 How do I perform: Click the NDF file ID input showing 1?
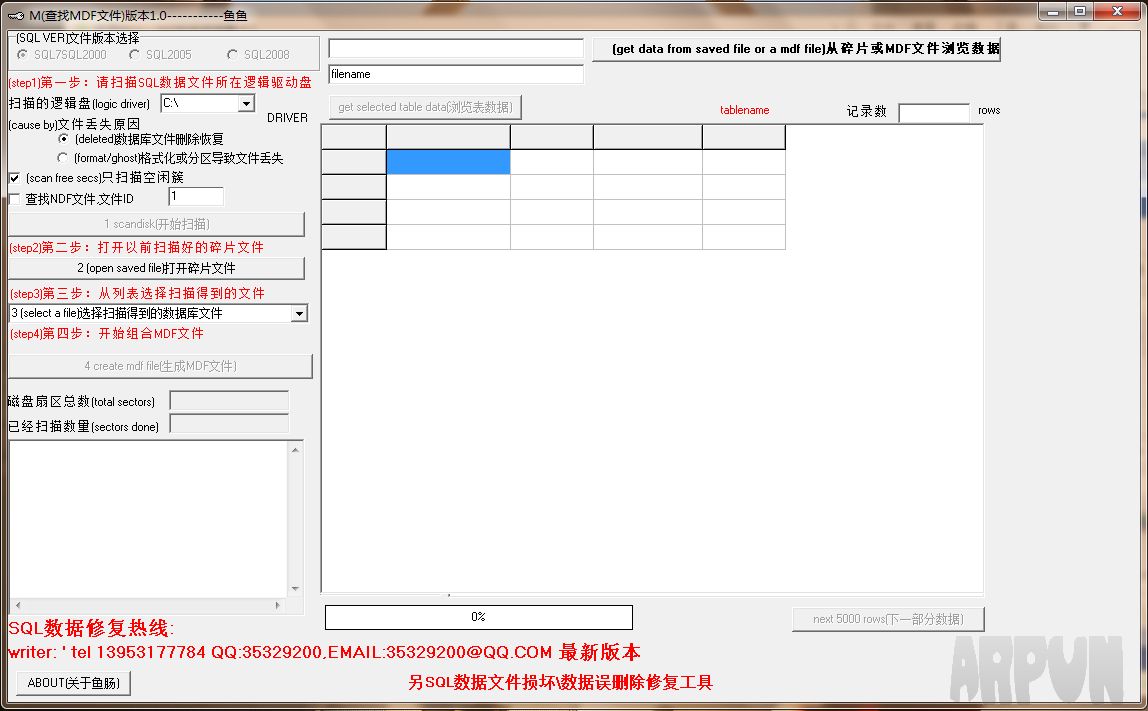(196, 196)
